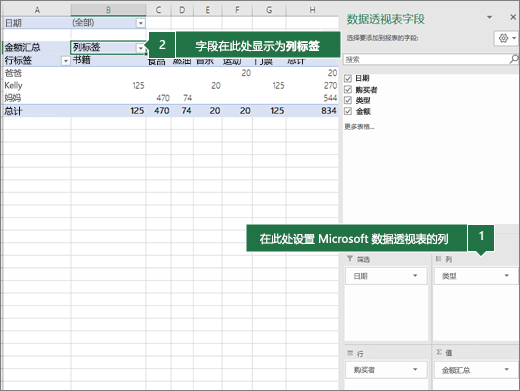This screenshot has width=520, height=391.
Task: Open the gear tools menu in field pane
Action: point(506,38)
